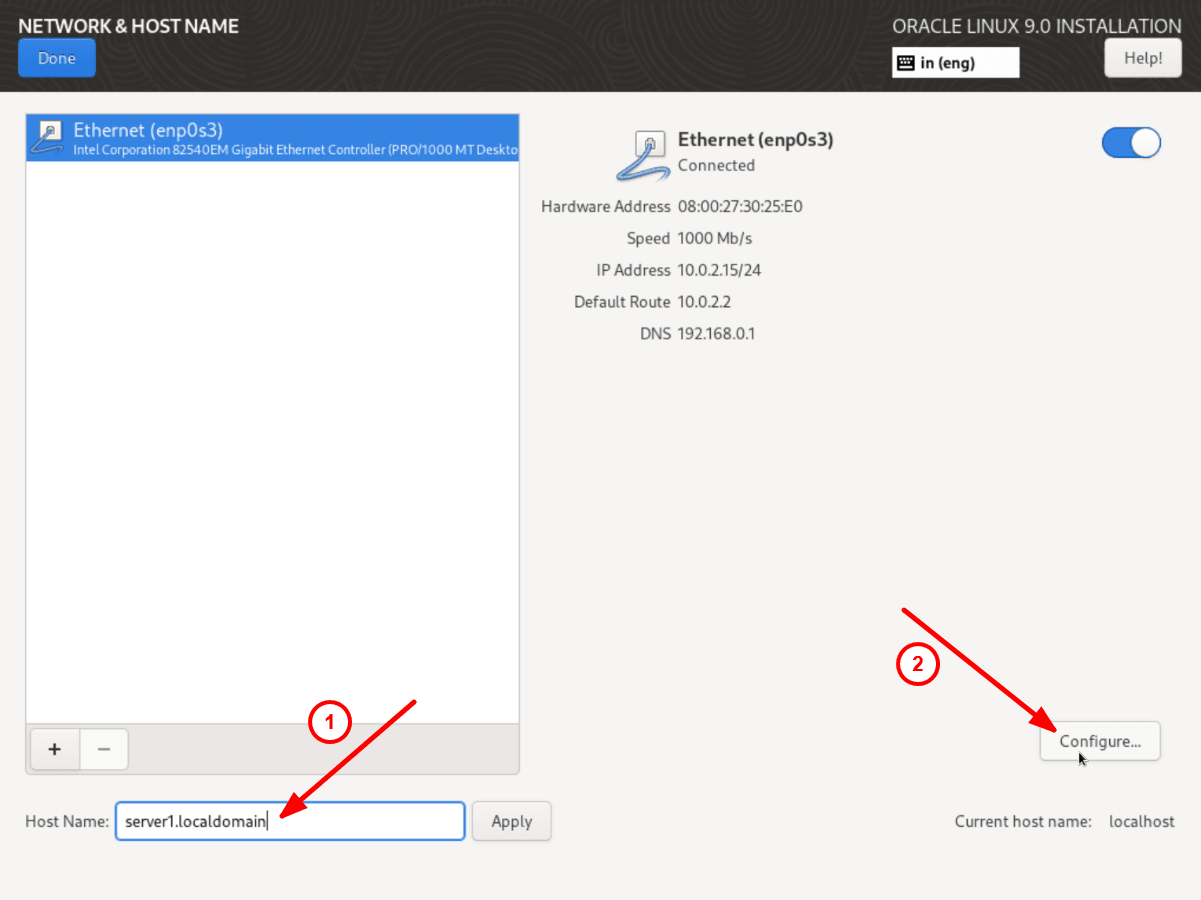Apply the new server1.localdomain host name

click(511, 821)
